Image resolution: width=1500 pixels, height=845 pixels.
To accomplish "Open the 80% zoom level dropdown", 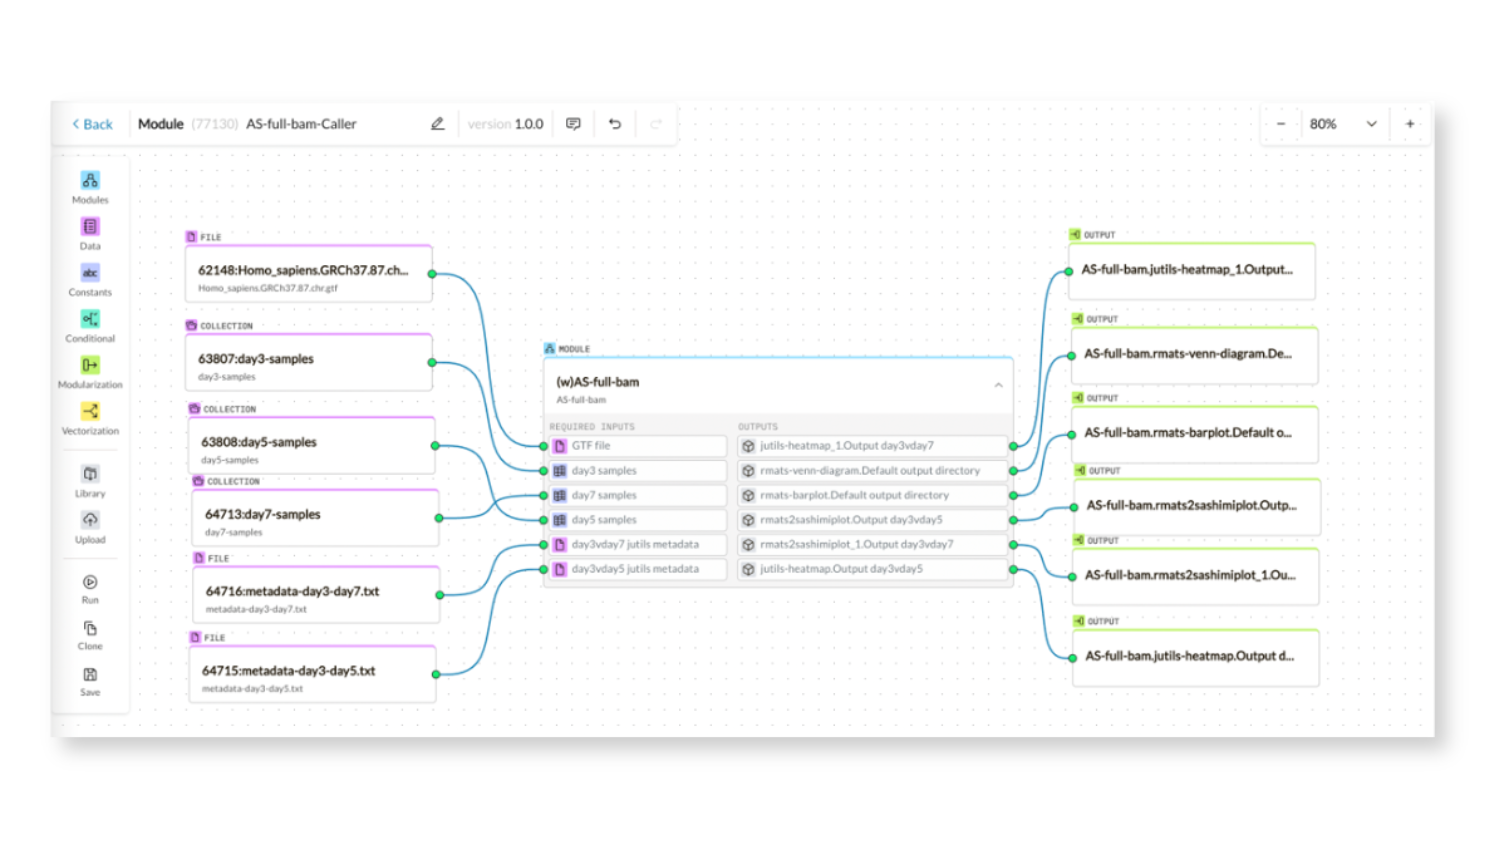I will [x=1343, y=124].
